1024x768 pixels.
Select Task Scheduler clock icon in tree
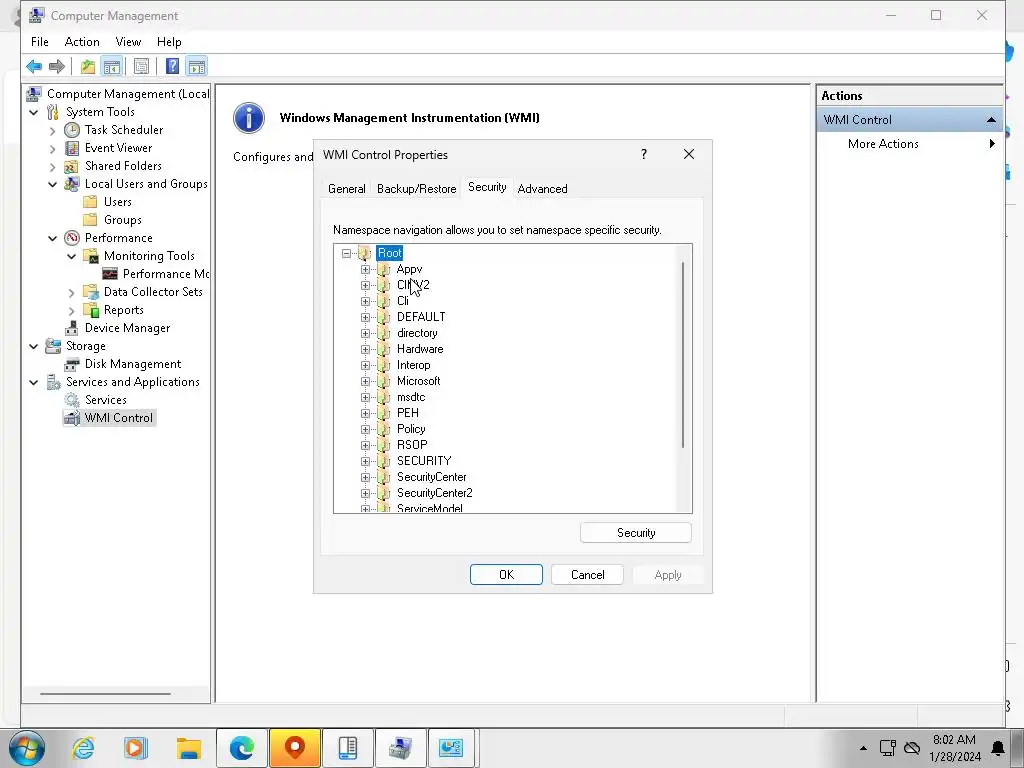coord(72,130)
